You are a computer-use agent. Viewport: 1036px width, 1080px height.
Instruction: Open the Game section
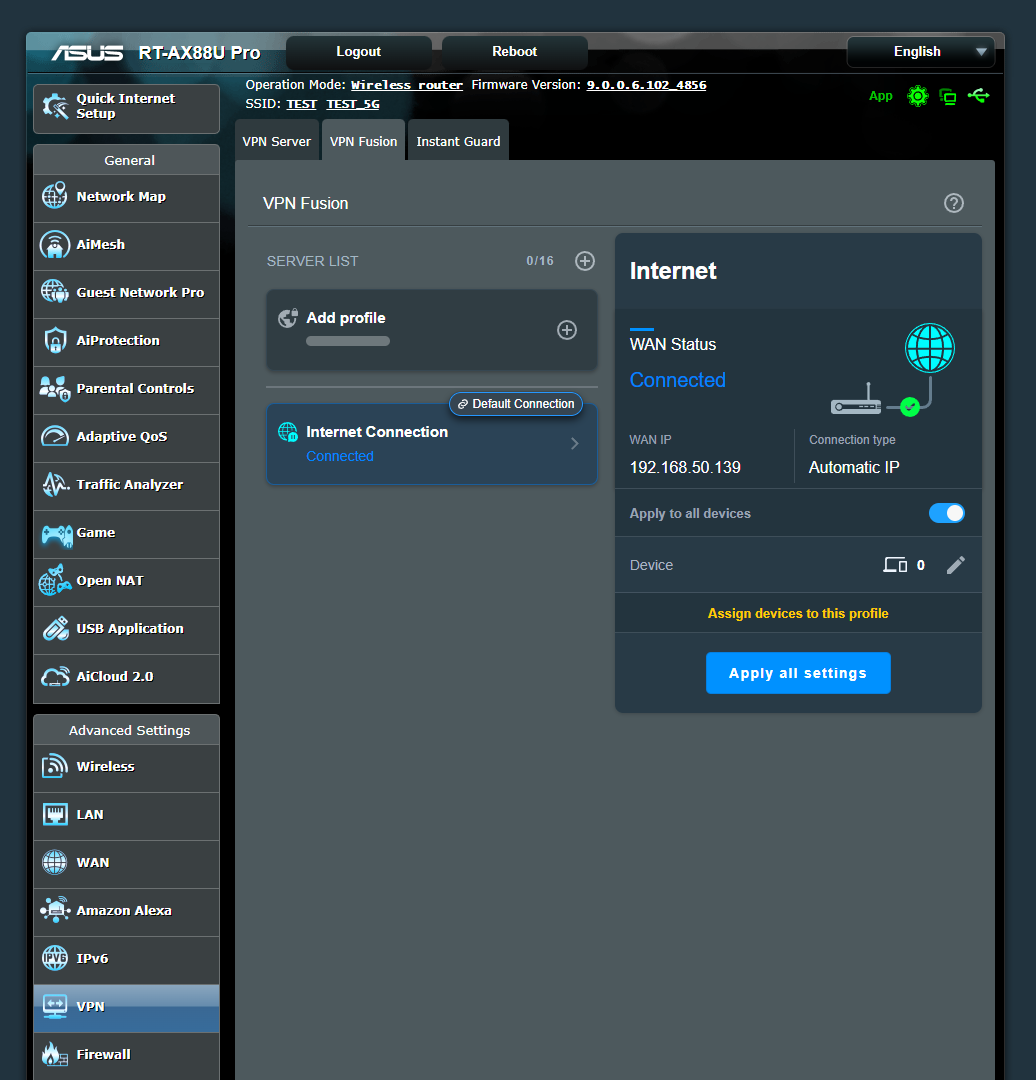click(x=126, y=534)
